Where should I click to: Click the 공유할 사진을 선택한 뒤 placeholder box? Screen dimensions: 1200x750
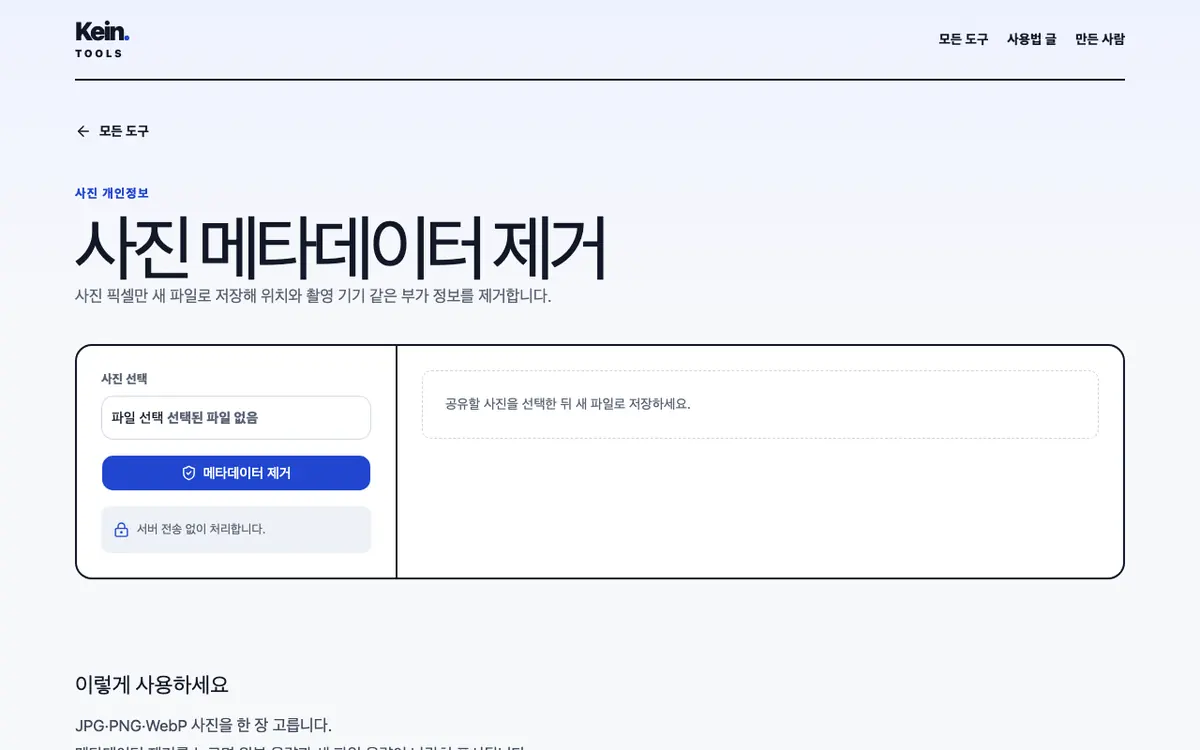[x=760, y=404]
